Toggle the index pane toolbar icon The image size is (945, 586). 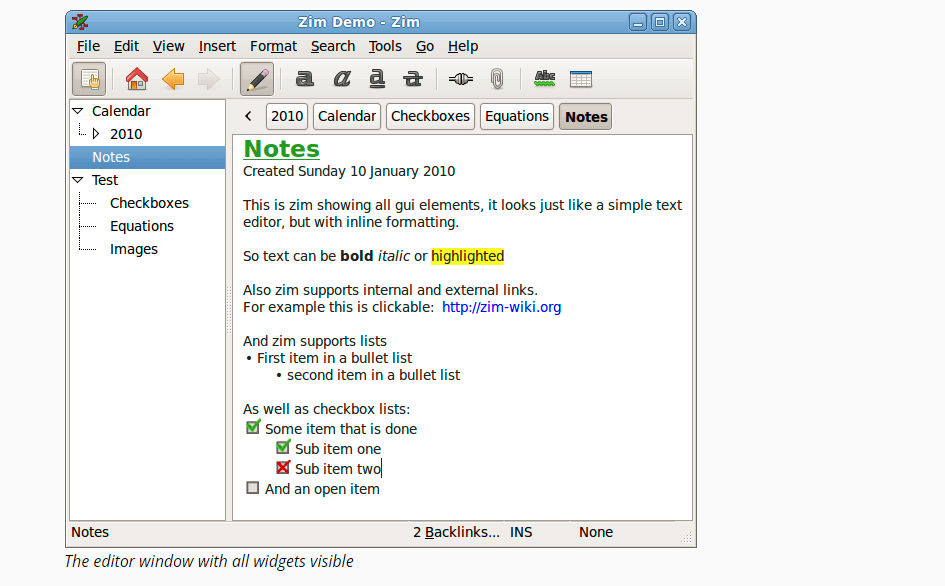point(88,79)
